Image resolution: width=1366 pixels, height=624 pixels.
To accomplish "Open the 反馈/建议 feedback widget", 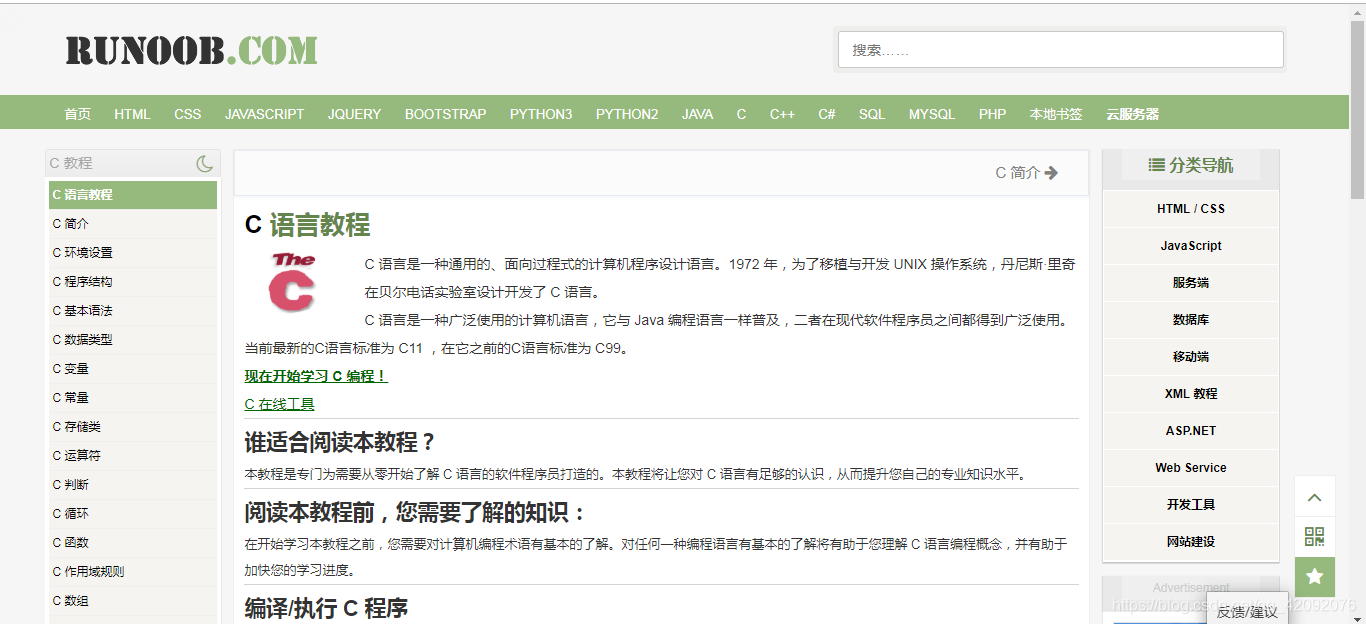I will point(1246,610).
